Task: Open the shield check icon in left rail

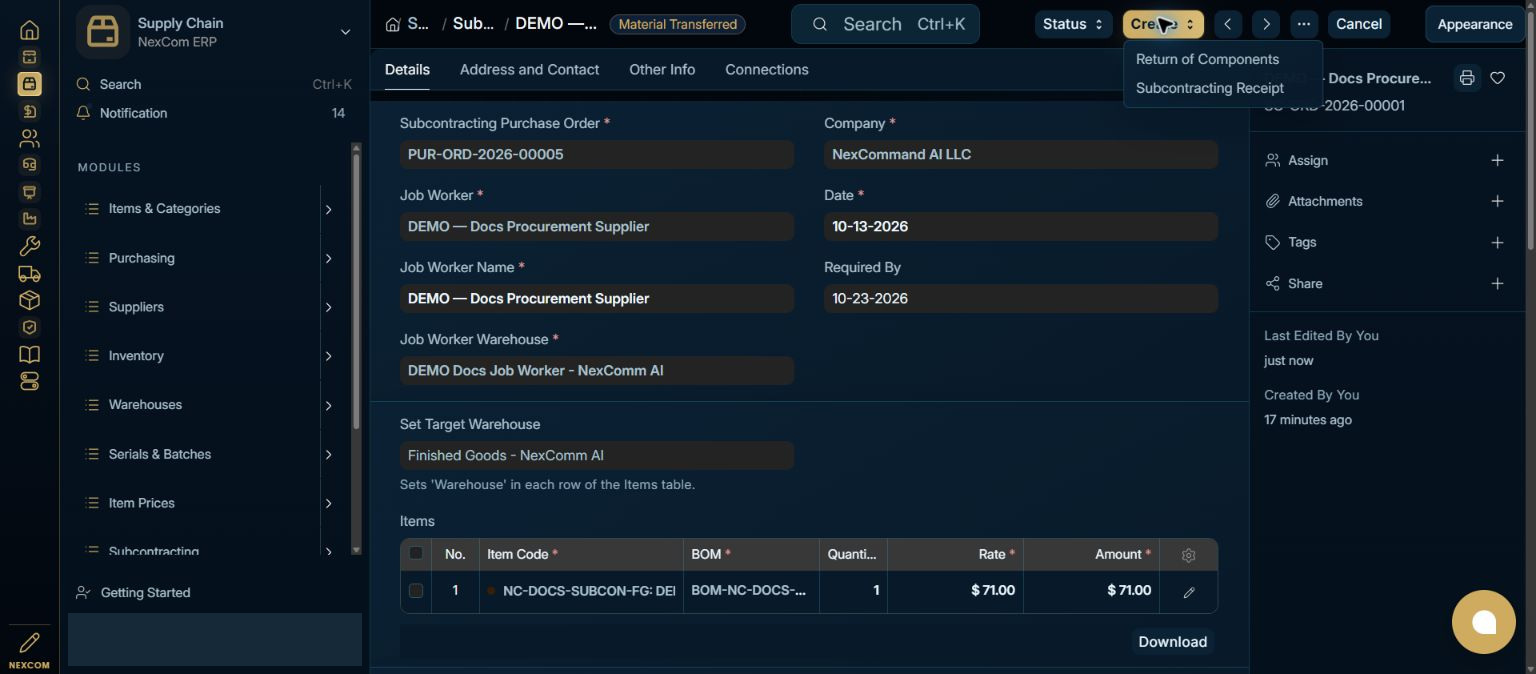Action: [x=29, y=327]
